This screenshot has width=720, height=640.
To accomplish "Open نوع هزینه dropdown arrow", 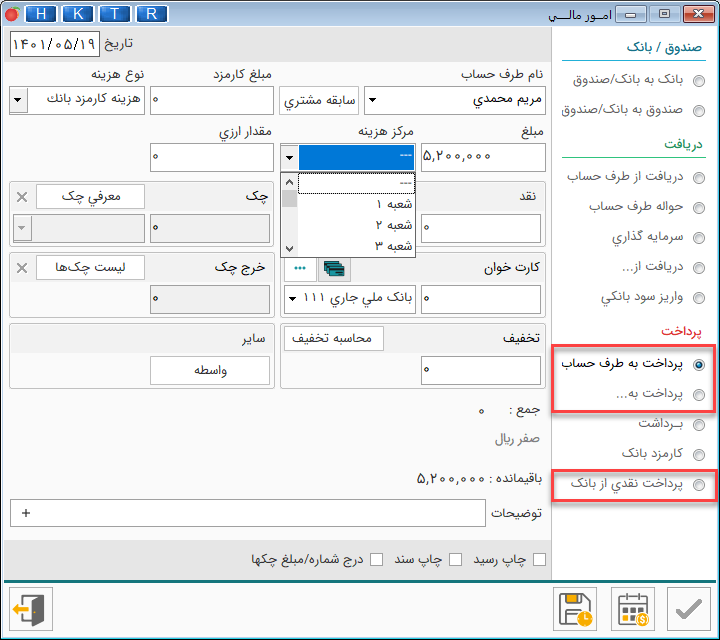I will pos(18,100).
